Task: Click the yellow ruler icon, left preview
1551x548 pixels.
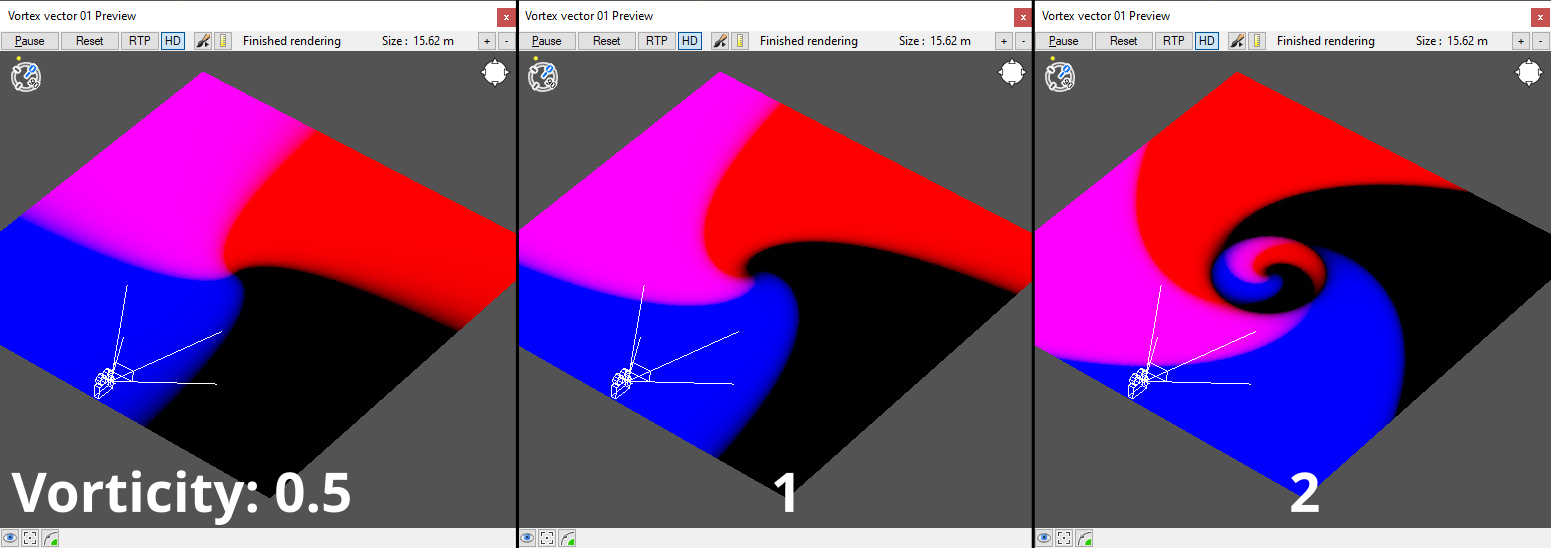Action: (x=223, y=41)
